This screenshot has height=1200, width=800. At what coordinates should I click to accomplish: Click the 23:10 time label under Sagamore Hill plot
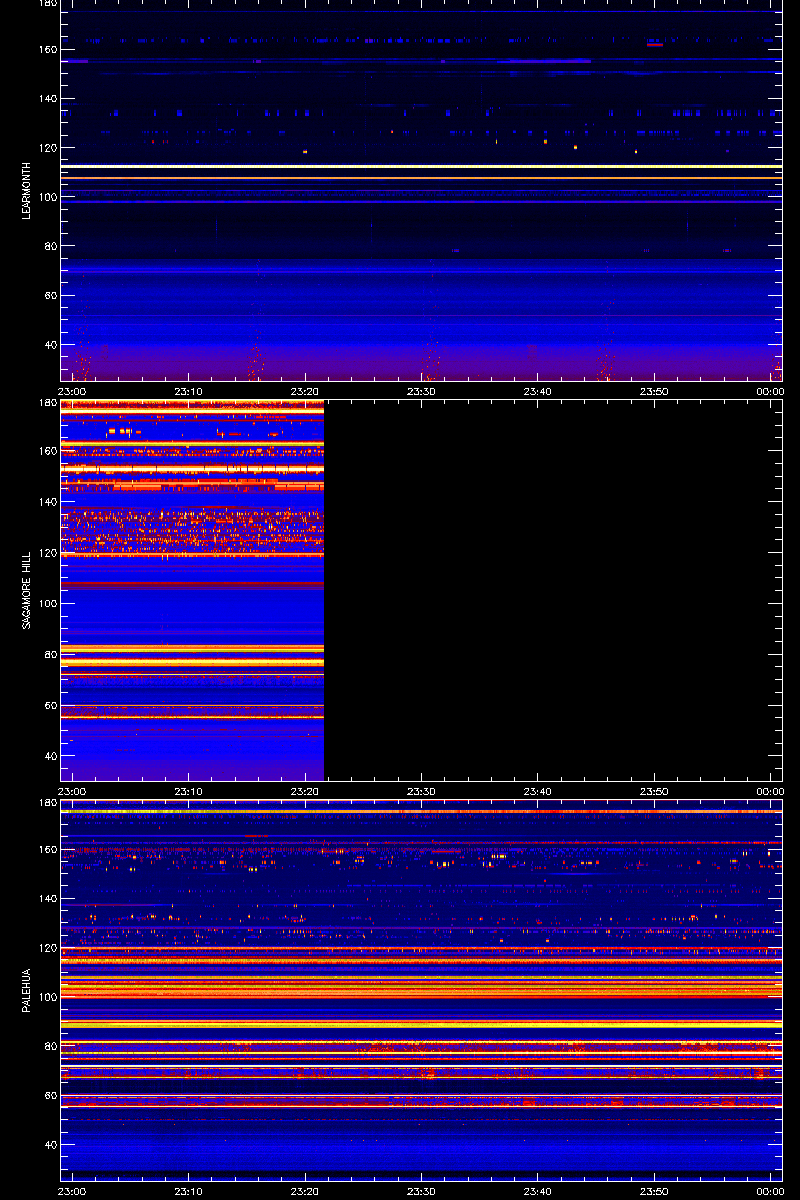click(x=188, y=791)
